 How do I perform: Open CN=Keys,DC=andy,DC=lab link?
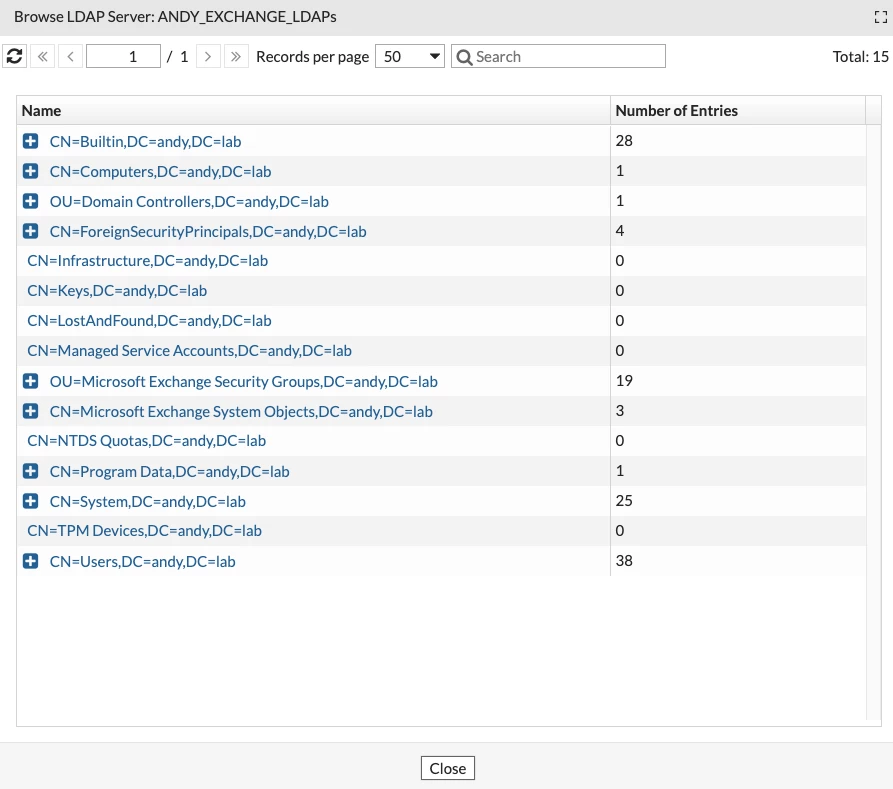(117, 291)
